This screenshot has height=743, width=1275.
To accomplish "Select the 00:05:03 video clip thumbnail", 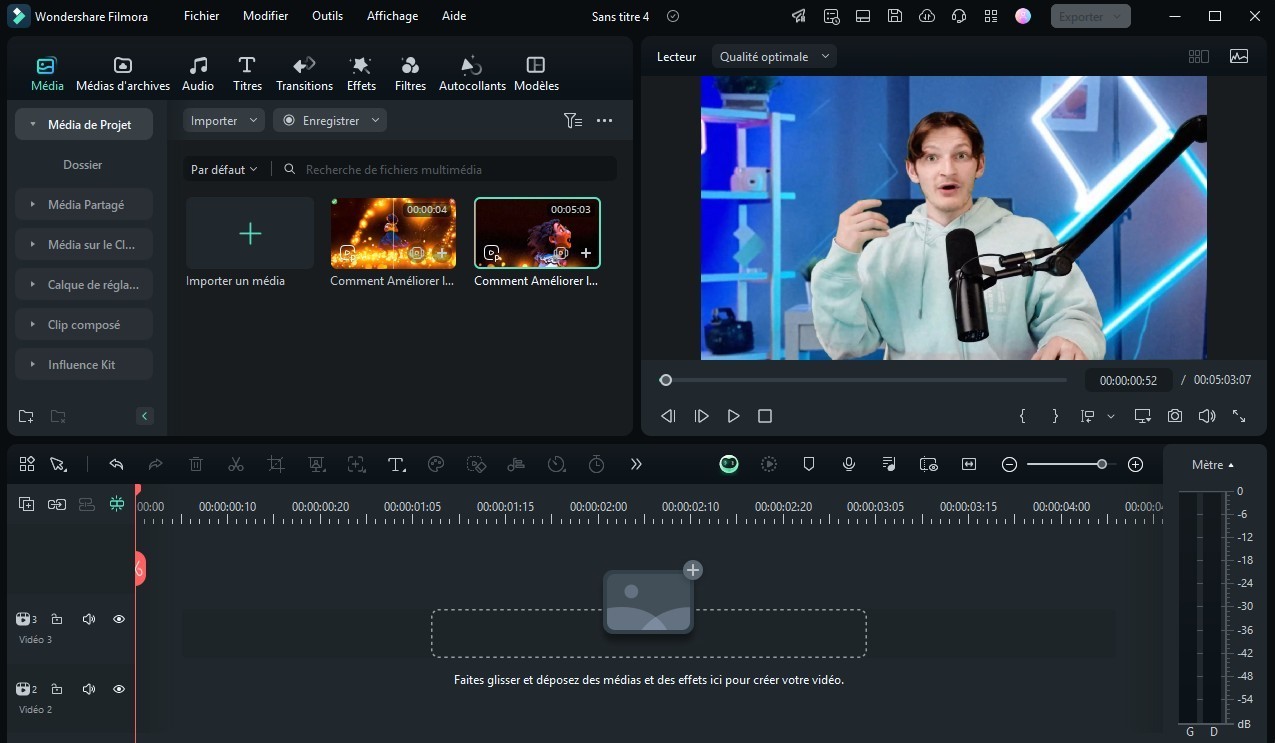I will (x=537, y=233).
